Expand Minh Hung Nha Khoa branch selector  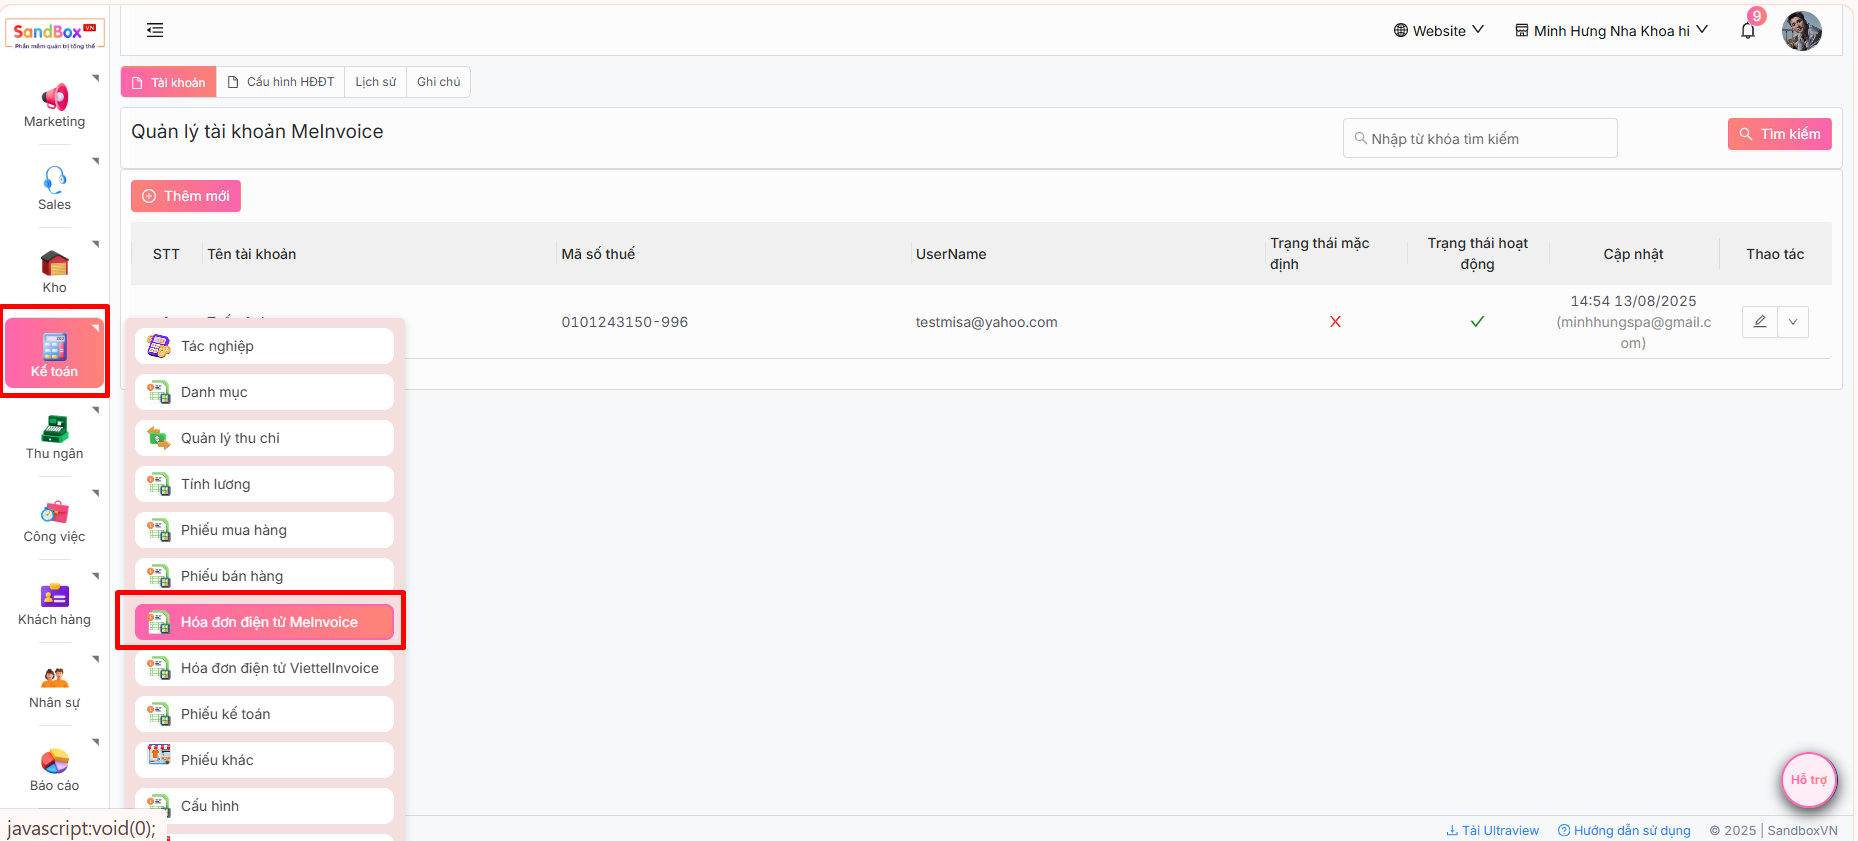tap(1611, 31)
